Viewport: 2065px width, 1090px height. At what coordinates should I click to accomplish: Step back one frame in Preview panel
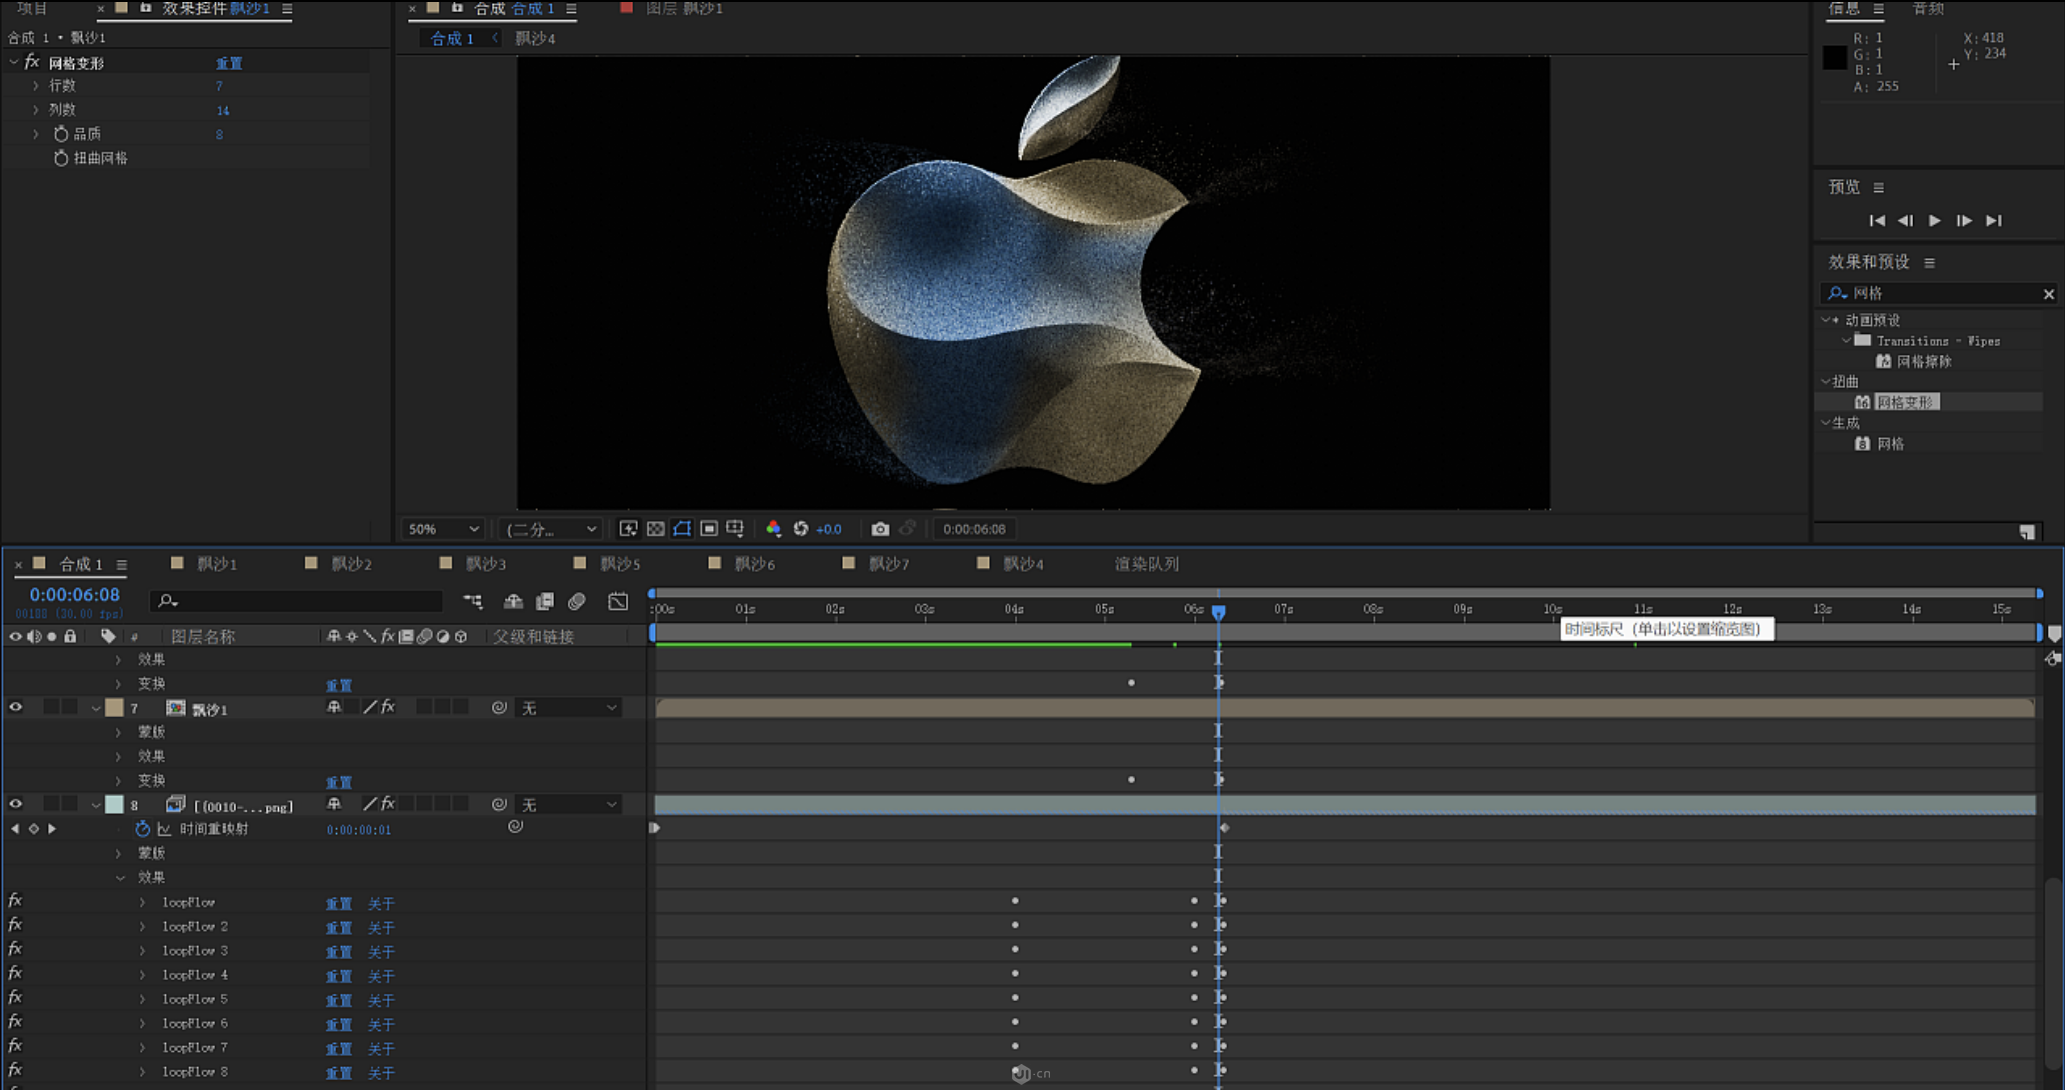(1905, 220)
